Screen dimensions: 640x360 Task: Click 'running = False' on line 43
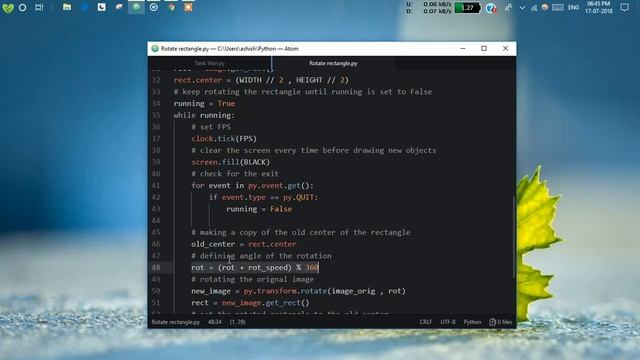click(x=259, y=209)
